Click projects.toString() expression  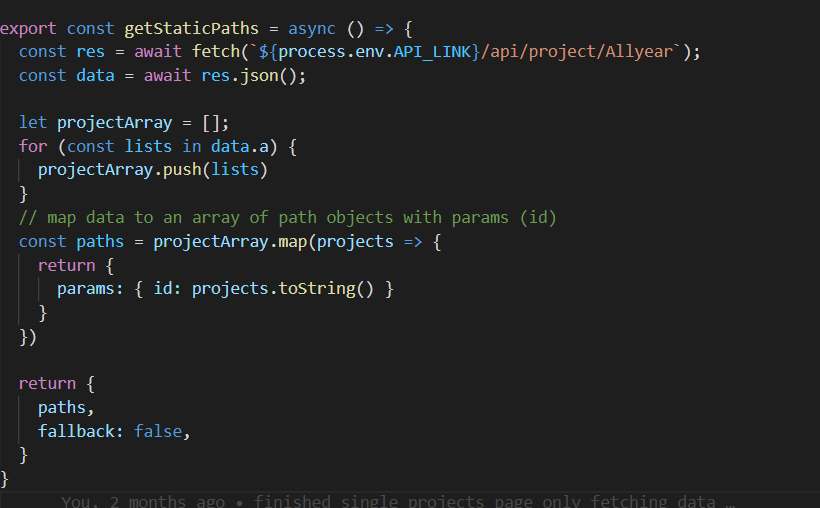pos(283,289)
